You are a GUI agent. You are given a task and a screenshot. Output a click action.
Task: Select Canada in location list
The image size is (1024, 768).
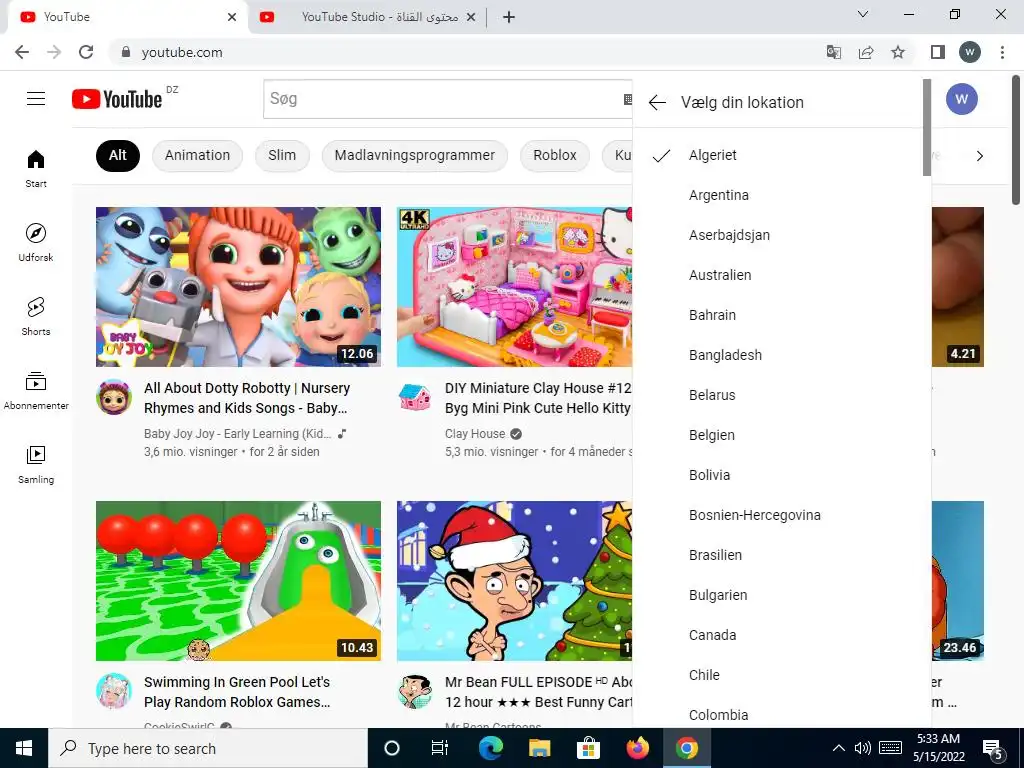[x=782, y=635]
